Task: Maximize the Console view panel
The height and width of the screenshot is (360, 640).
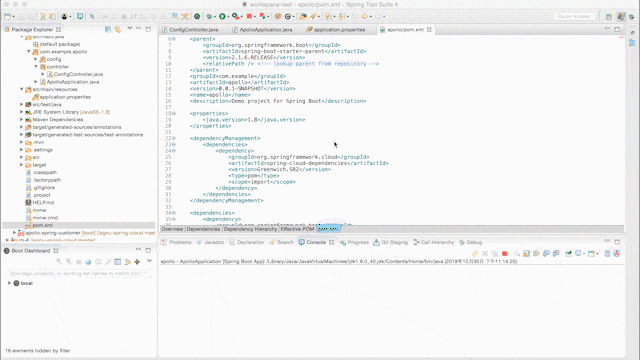Action: (x=617, y=241)
